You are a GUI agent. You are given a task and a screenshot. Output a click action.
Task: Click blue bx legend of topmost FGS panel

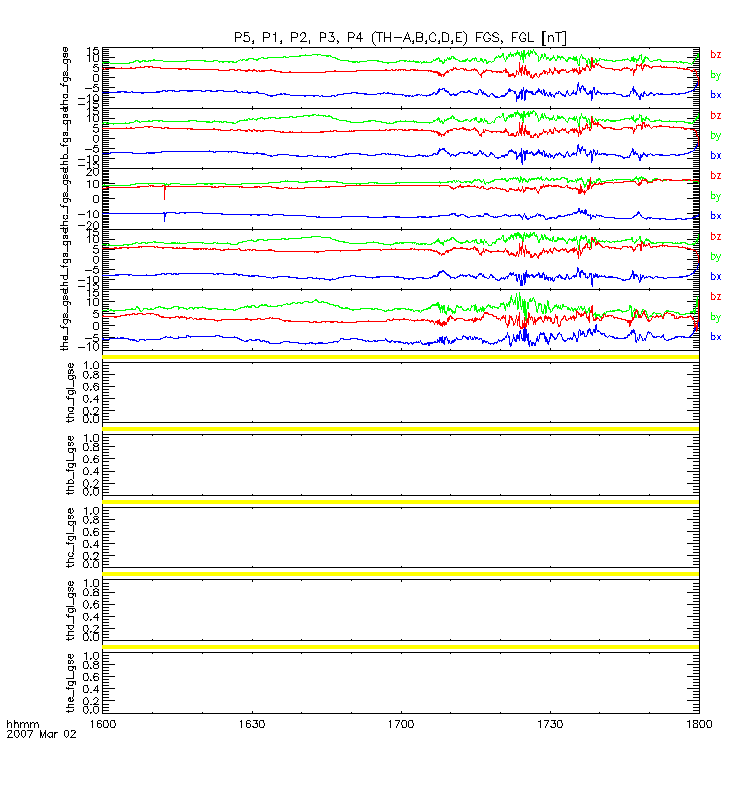716,94
